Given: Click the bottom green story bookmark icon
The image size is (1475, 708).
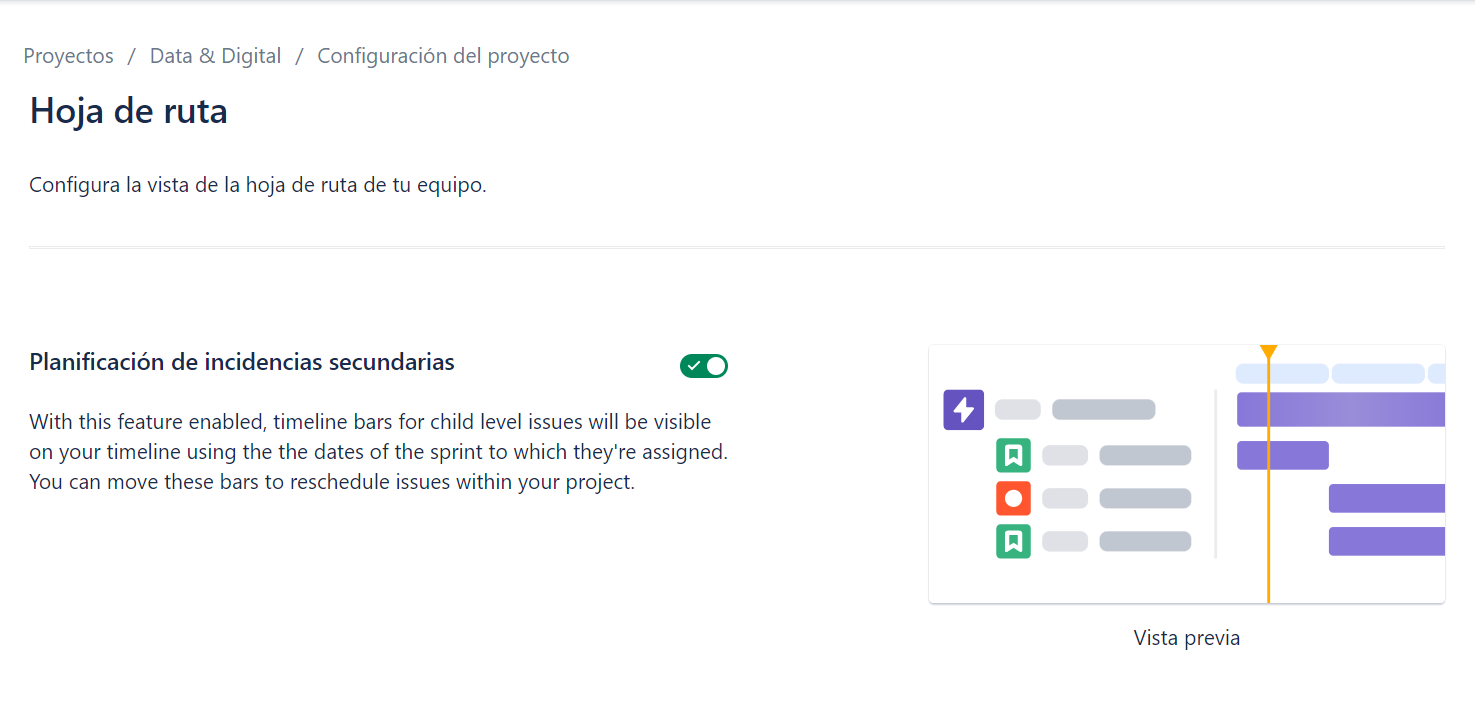Looking at the screenshot, I should (x=1013, y=541).
